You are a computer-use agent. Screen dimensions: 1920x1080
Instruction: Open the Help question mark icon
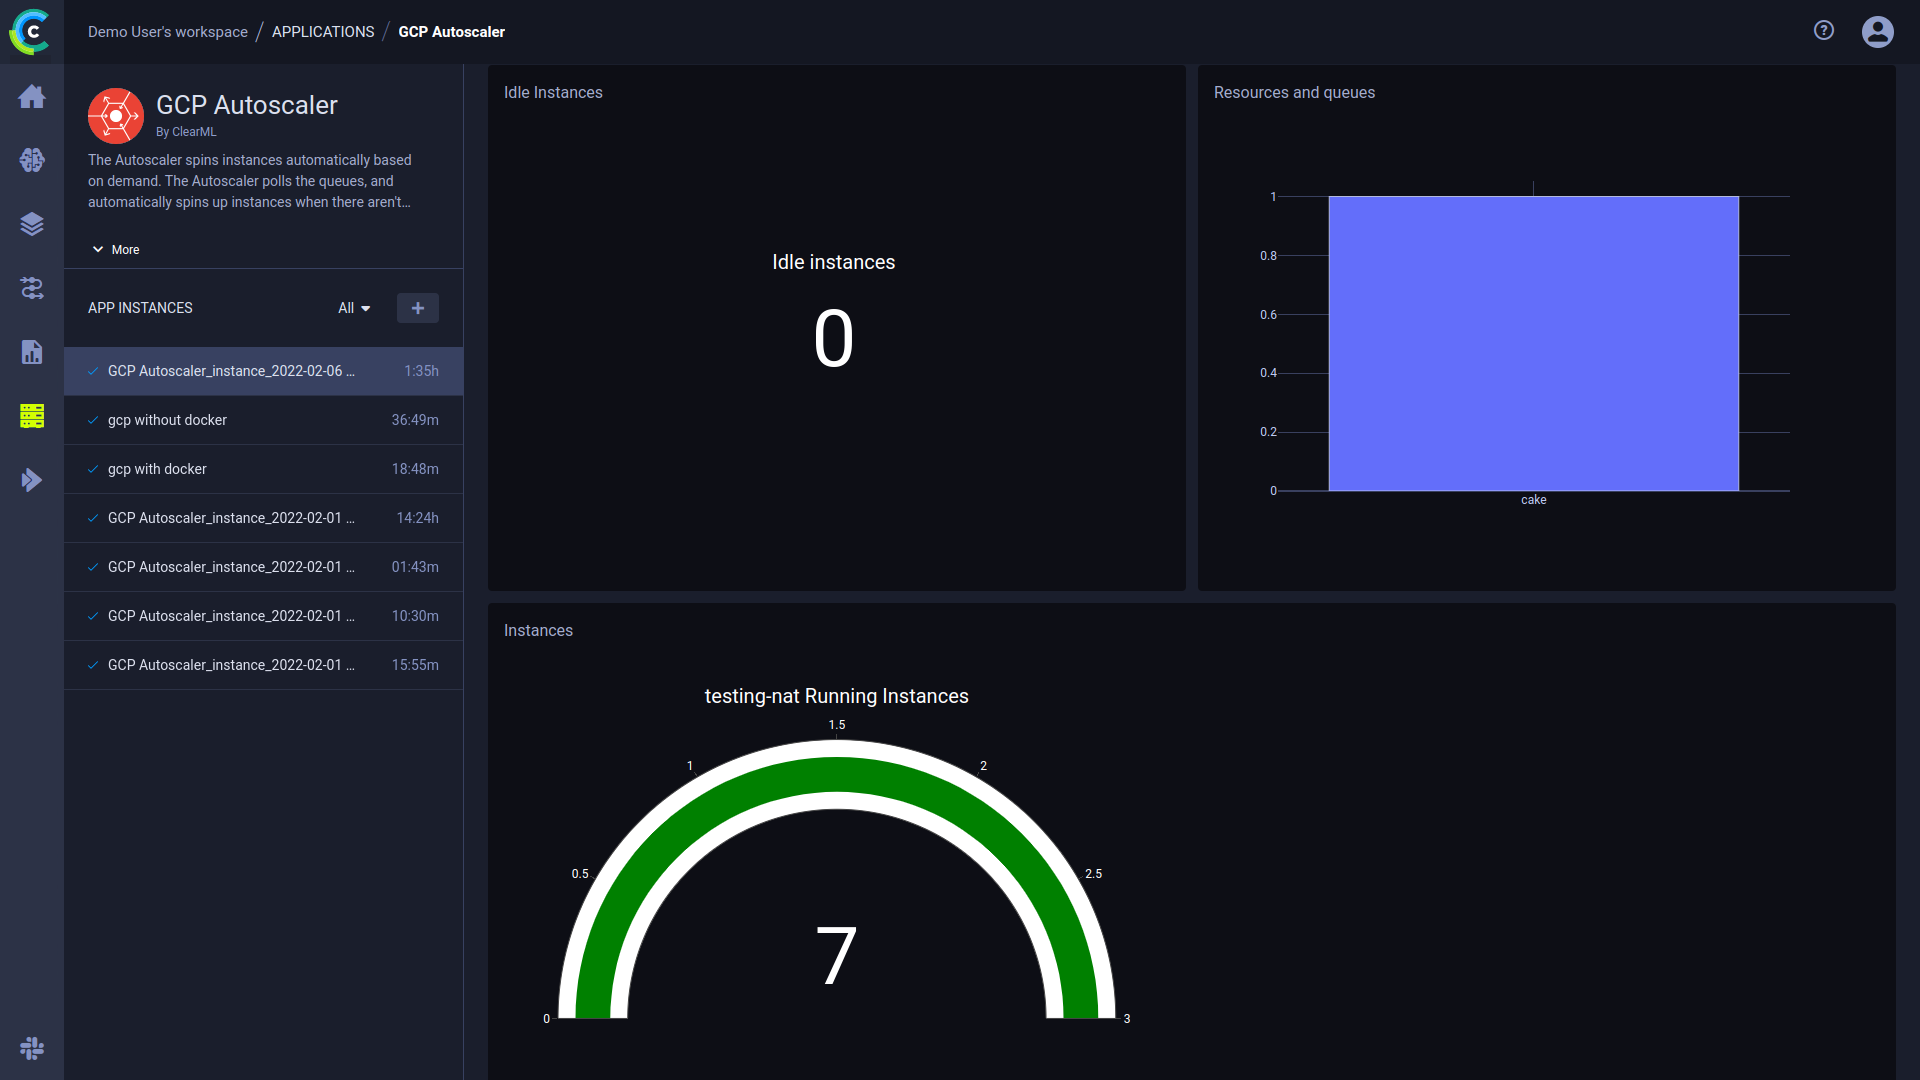click(x=1824, y=32)
